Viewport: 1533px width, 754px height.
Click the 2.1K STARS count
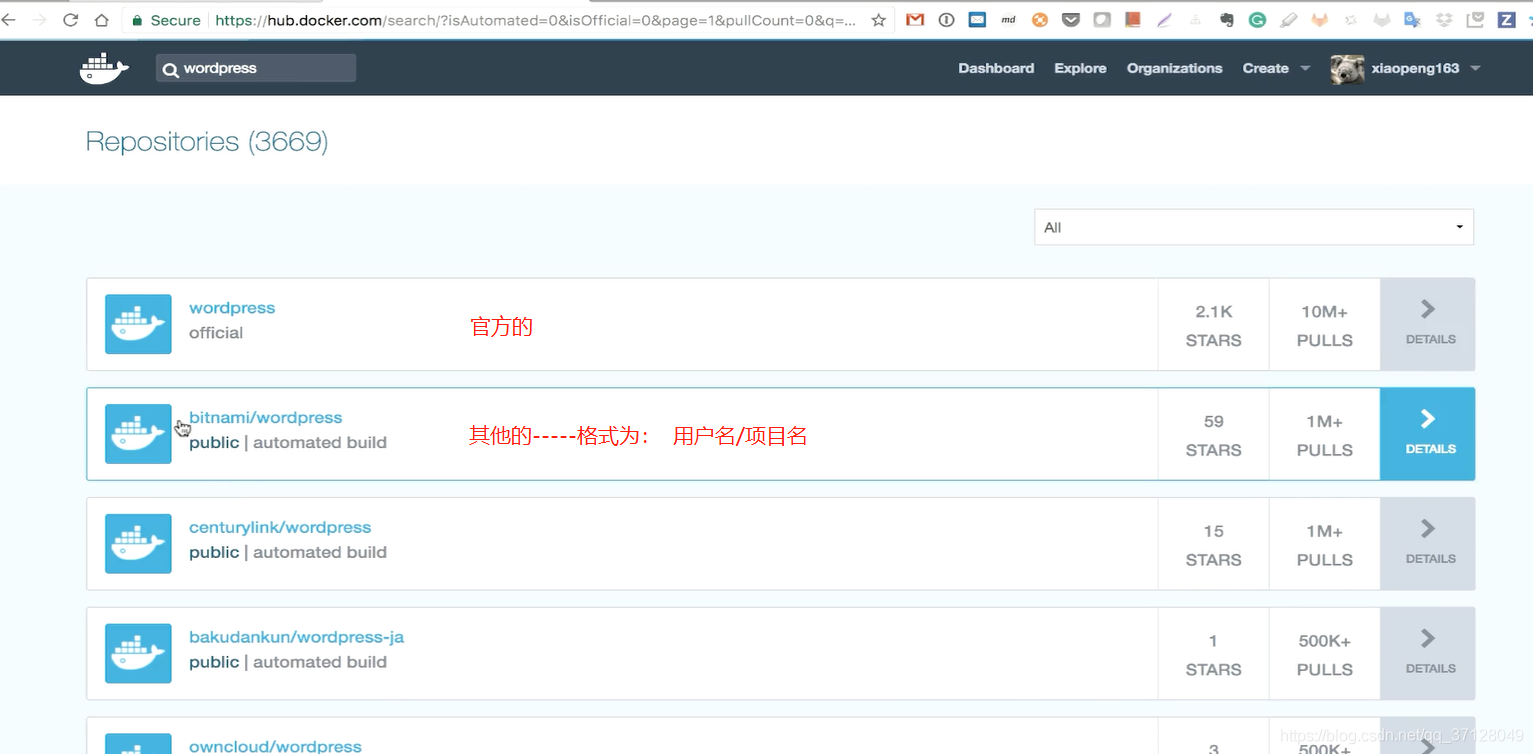tap(1213, 325)
